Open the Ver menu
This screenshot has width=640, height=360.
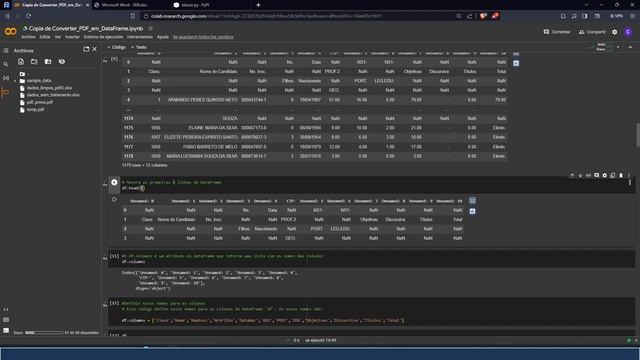58,37
